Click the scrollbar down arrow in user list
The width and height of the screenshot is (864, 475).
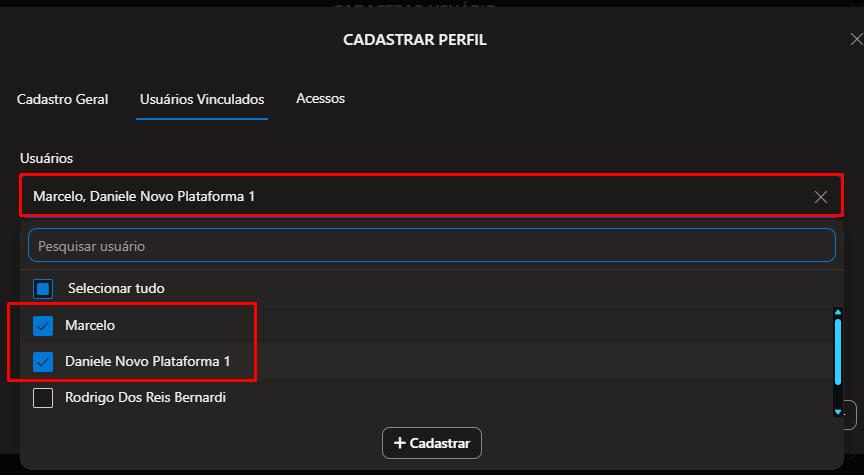click(837, 410)
